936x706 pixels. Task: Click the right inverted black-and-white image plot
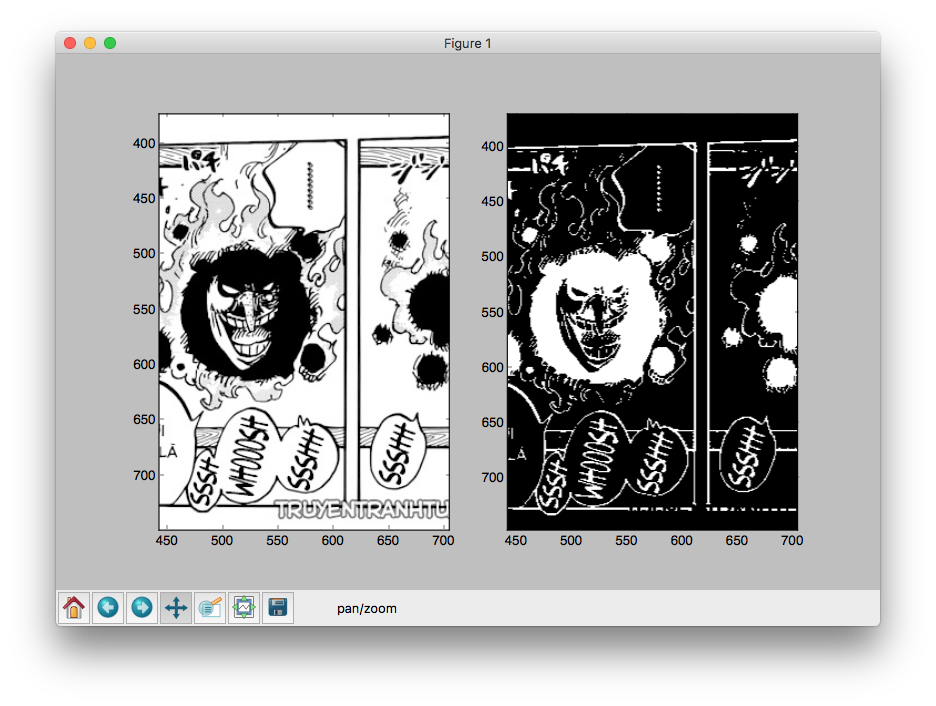click(x=652, y=322)
